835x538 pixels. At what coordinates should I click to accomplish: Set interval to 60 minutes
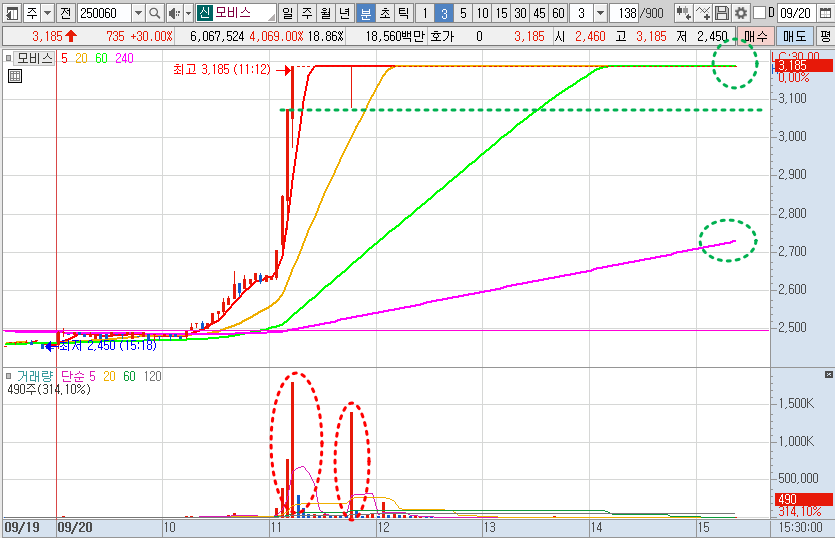point(558,13)
